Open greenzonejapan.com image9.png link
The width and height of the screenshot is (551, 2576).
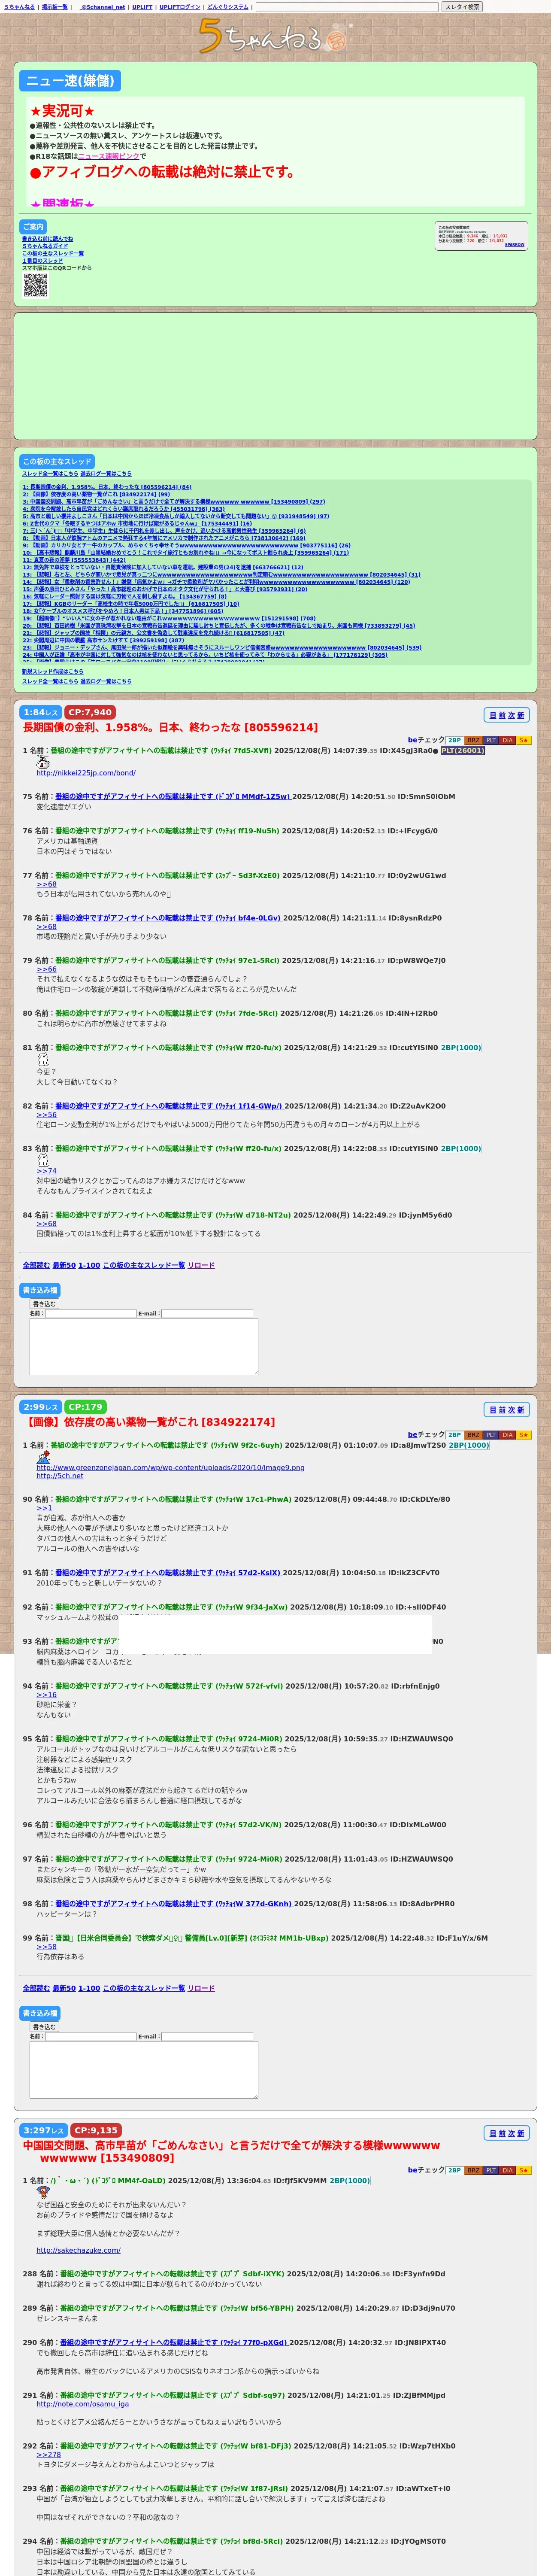(171, 1467)
